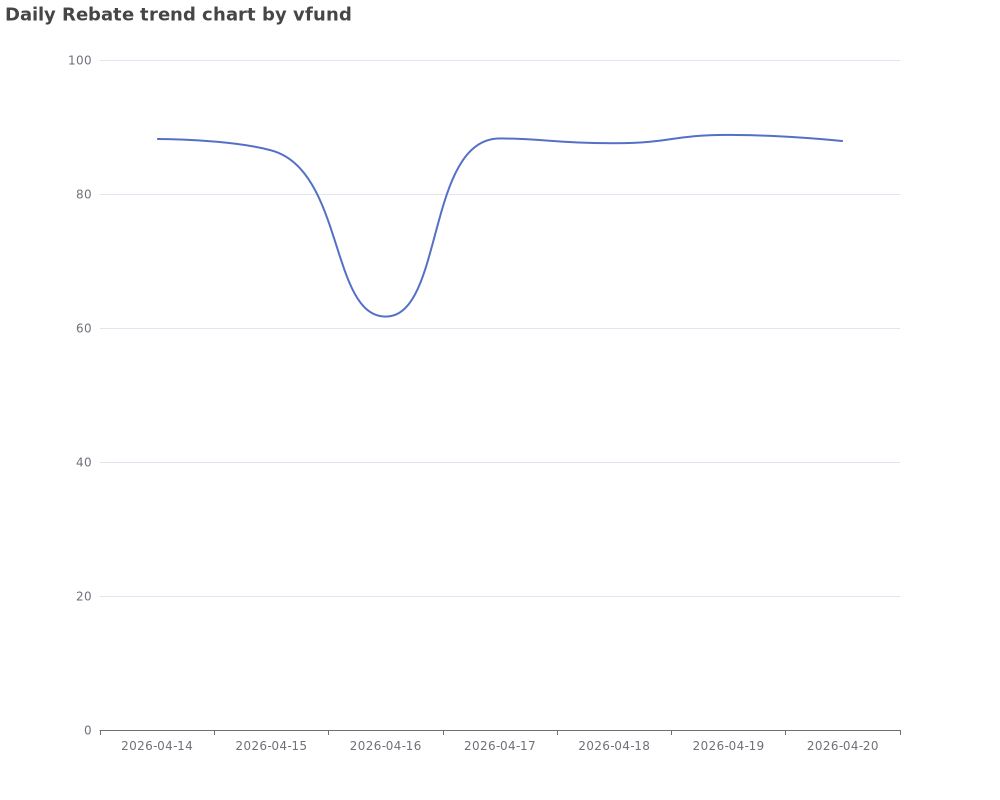The image size is (1000, 800).
Task: Click the line point above 2026-04-19
Action: click(x=728, y=135)
